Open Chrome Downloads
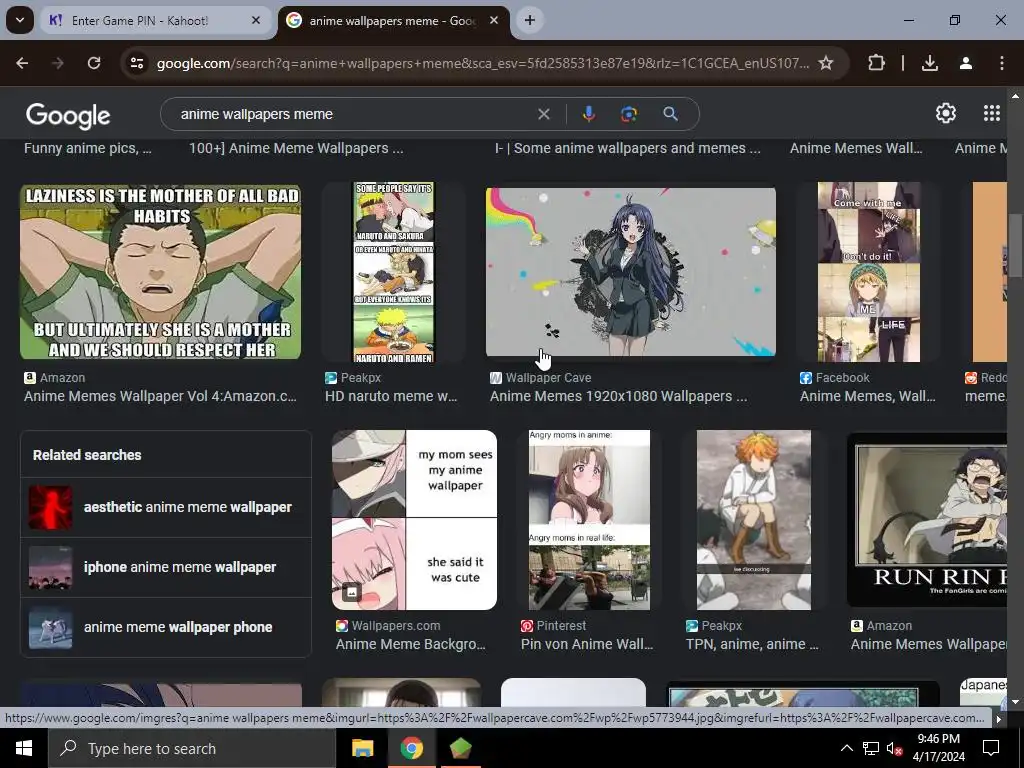 (930, 63)
